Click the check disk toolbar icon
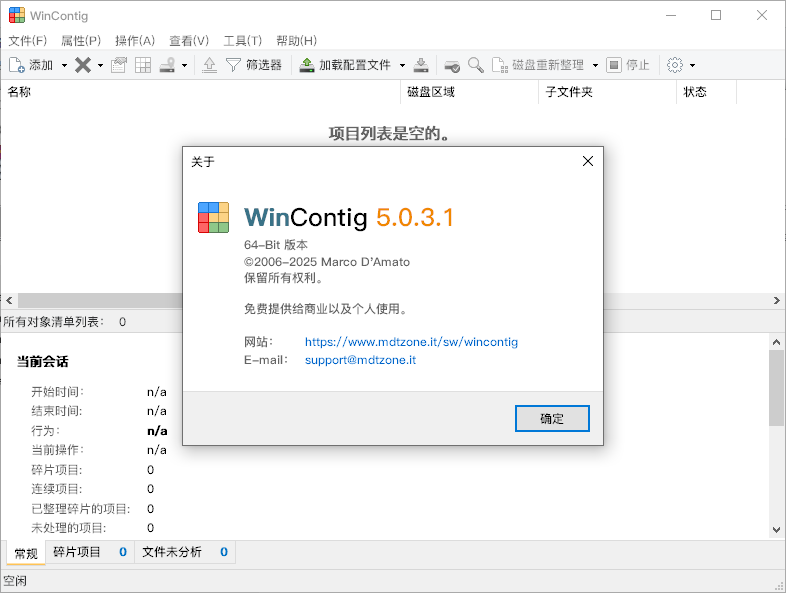The image size is (786, 593). pos(452,65)
